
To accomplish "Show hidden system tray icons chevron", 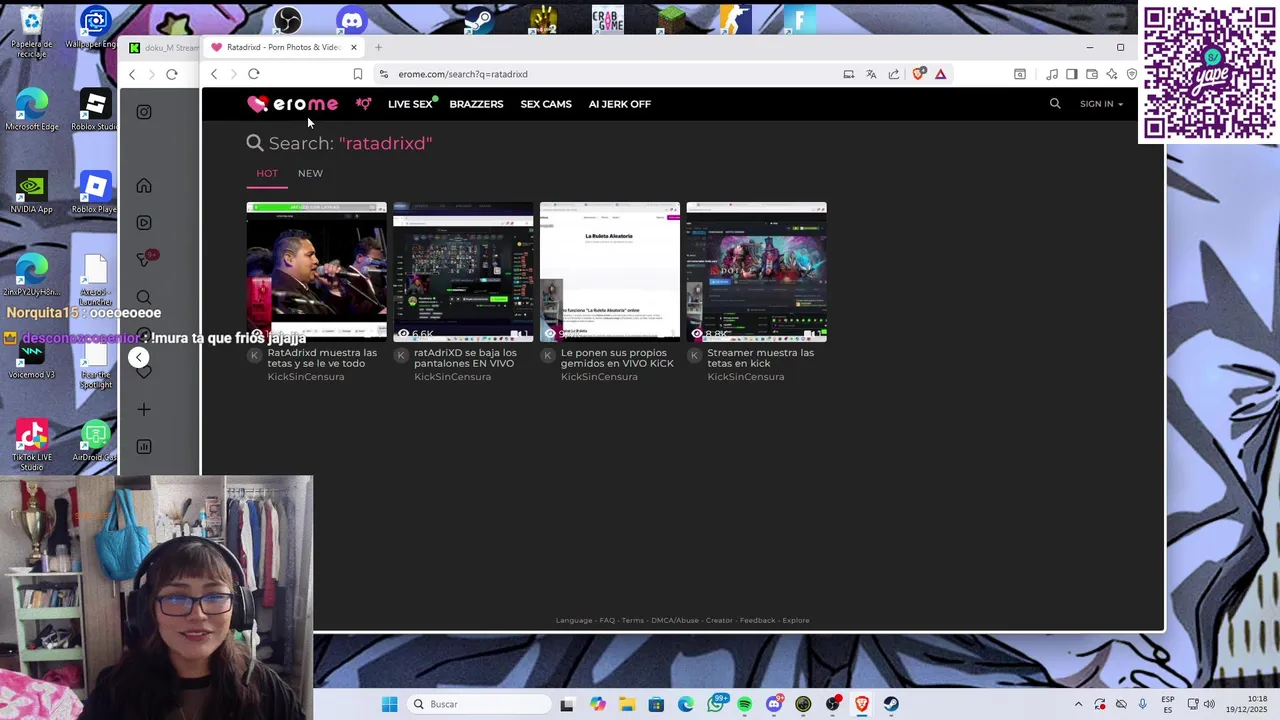I will point(1078,704).
